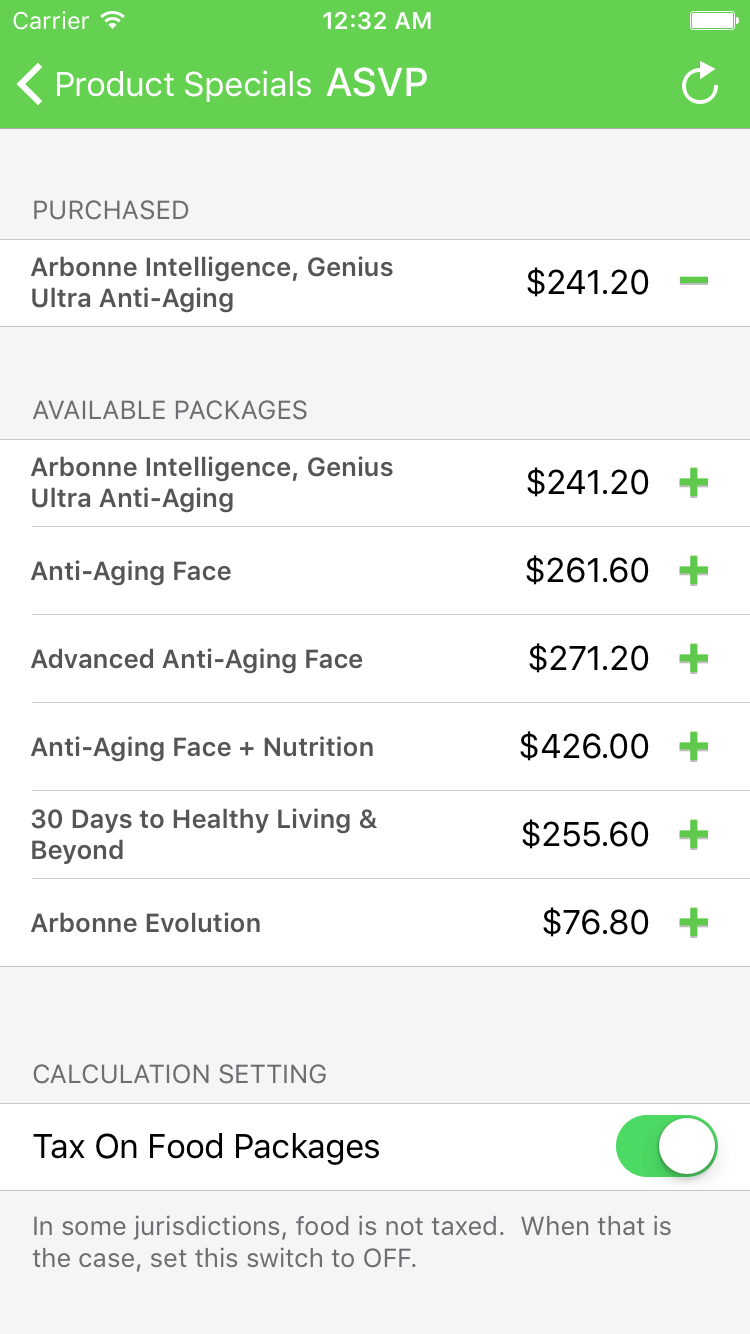Add available Arbonne Intelligence, Genius package
This screenshot has width=750, height=1334.
693,483
